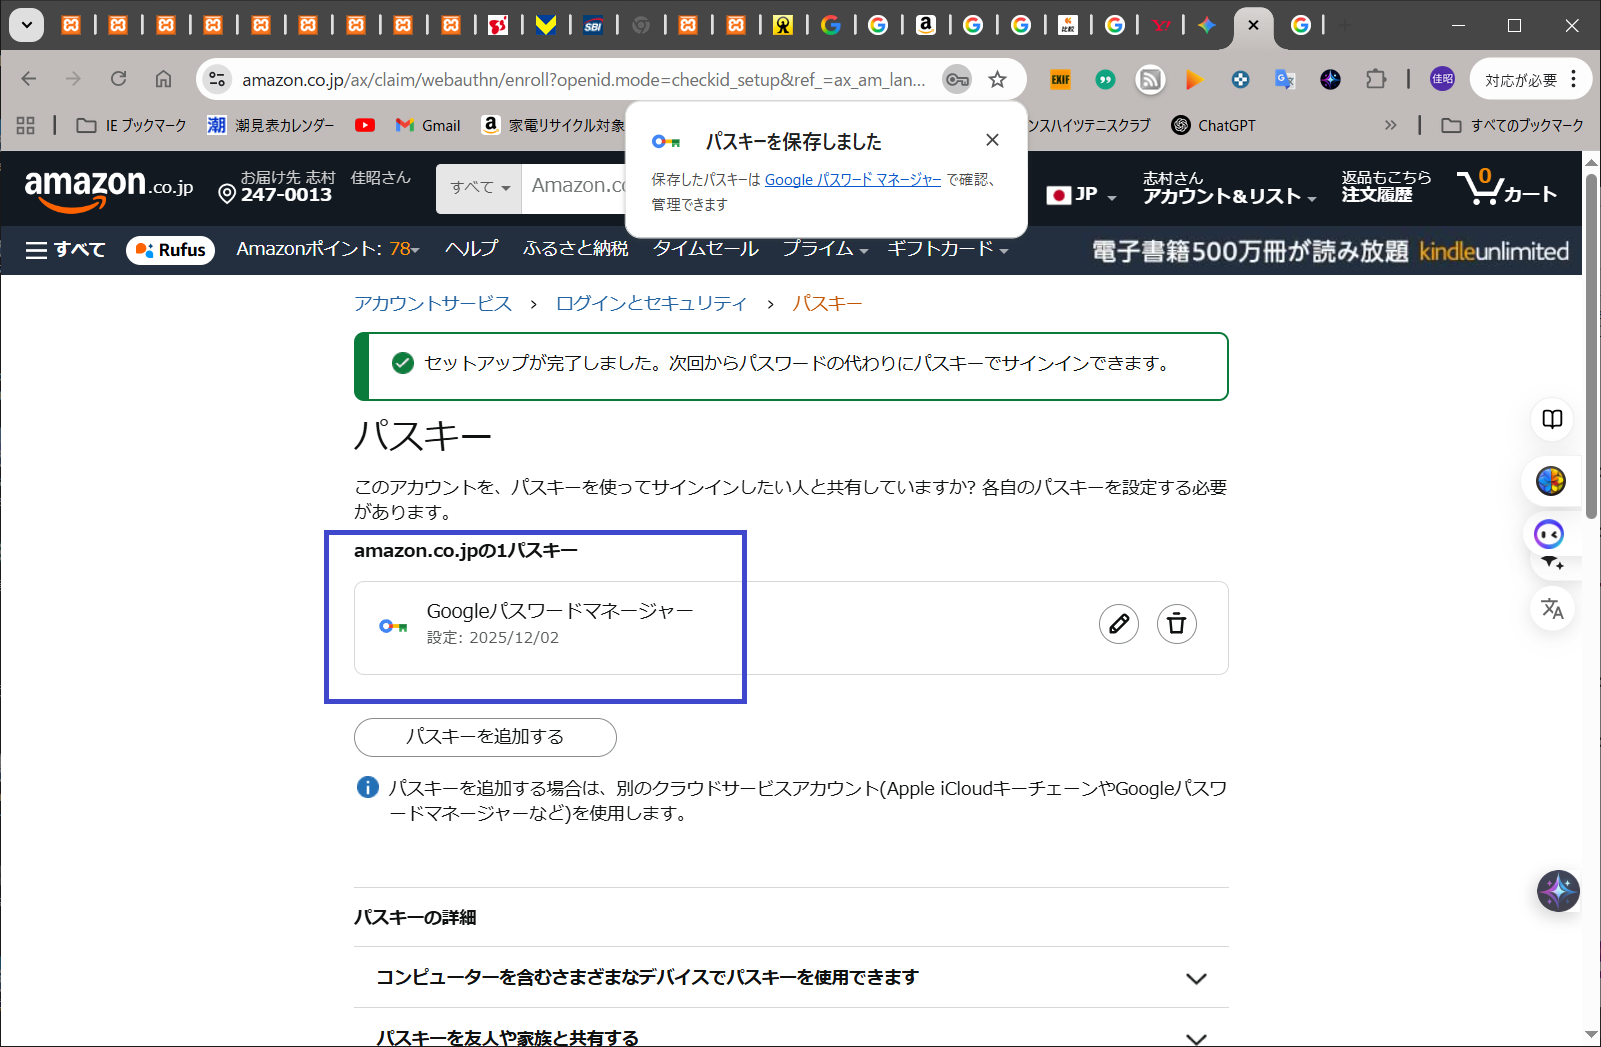Click the home button in browser toolbar
Screen dimensions: 1601x1047
pyautogui.click(x=163, y=79)
